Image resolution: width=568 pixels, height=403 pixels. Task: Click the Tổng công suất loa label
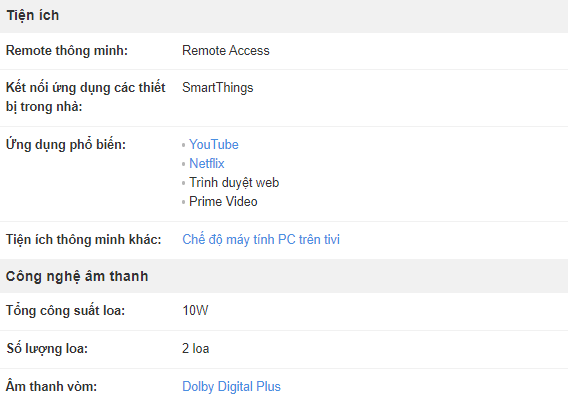(65, 311)
